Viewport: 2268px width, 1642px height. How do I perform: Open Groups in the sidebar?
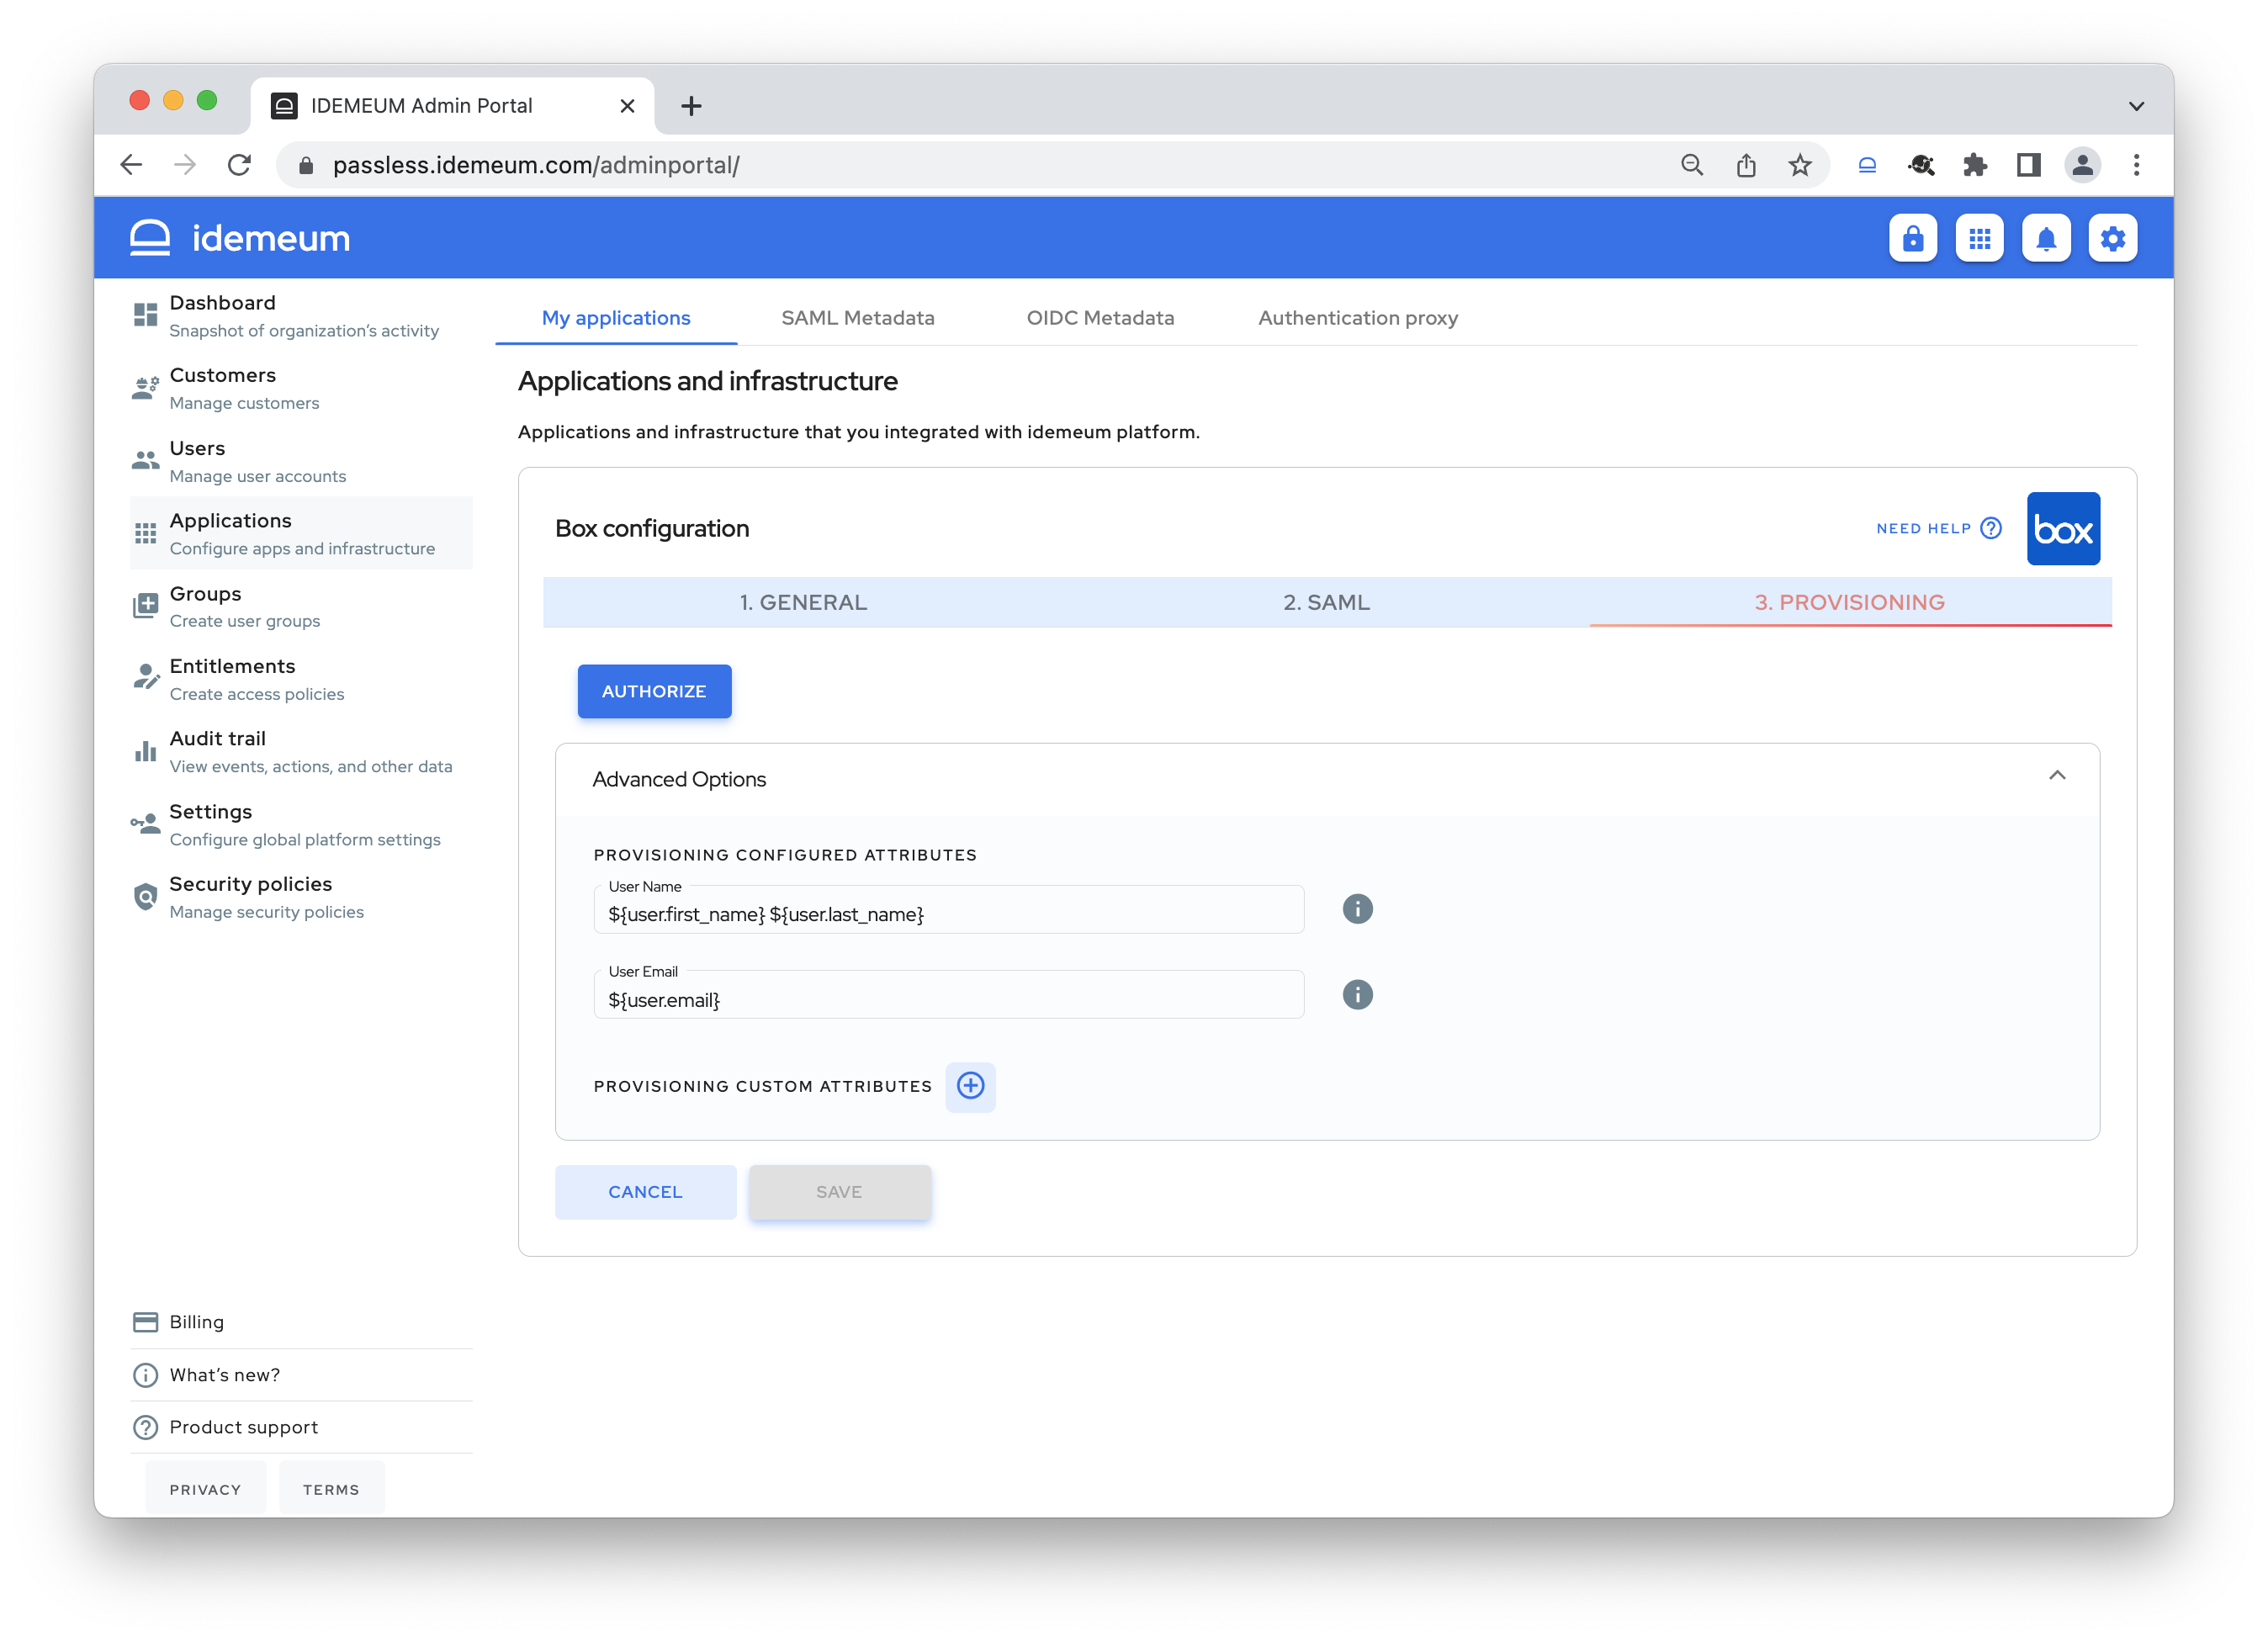(301, 606)
